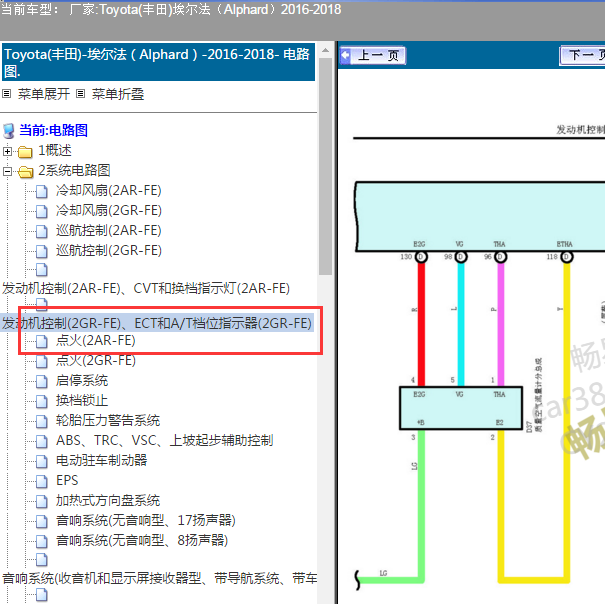This screenshot has width=605, height=604.
Task: Click the 当前:电路图 computer icon
Action: [9, 131]
